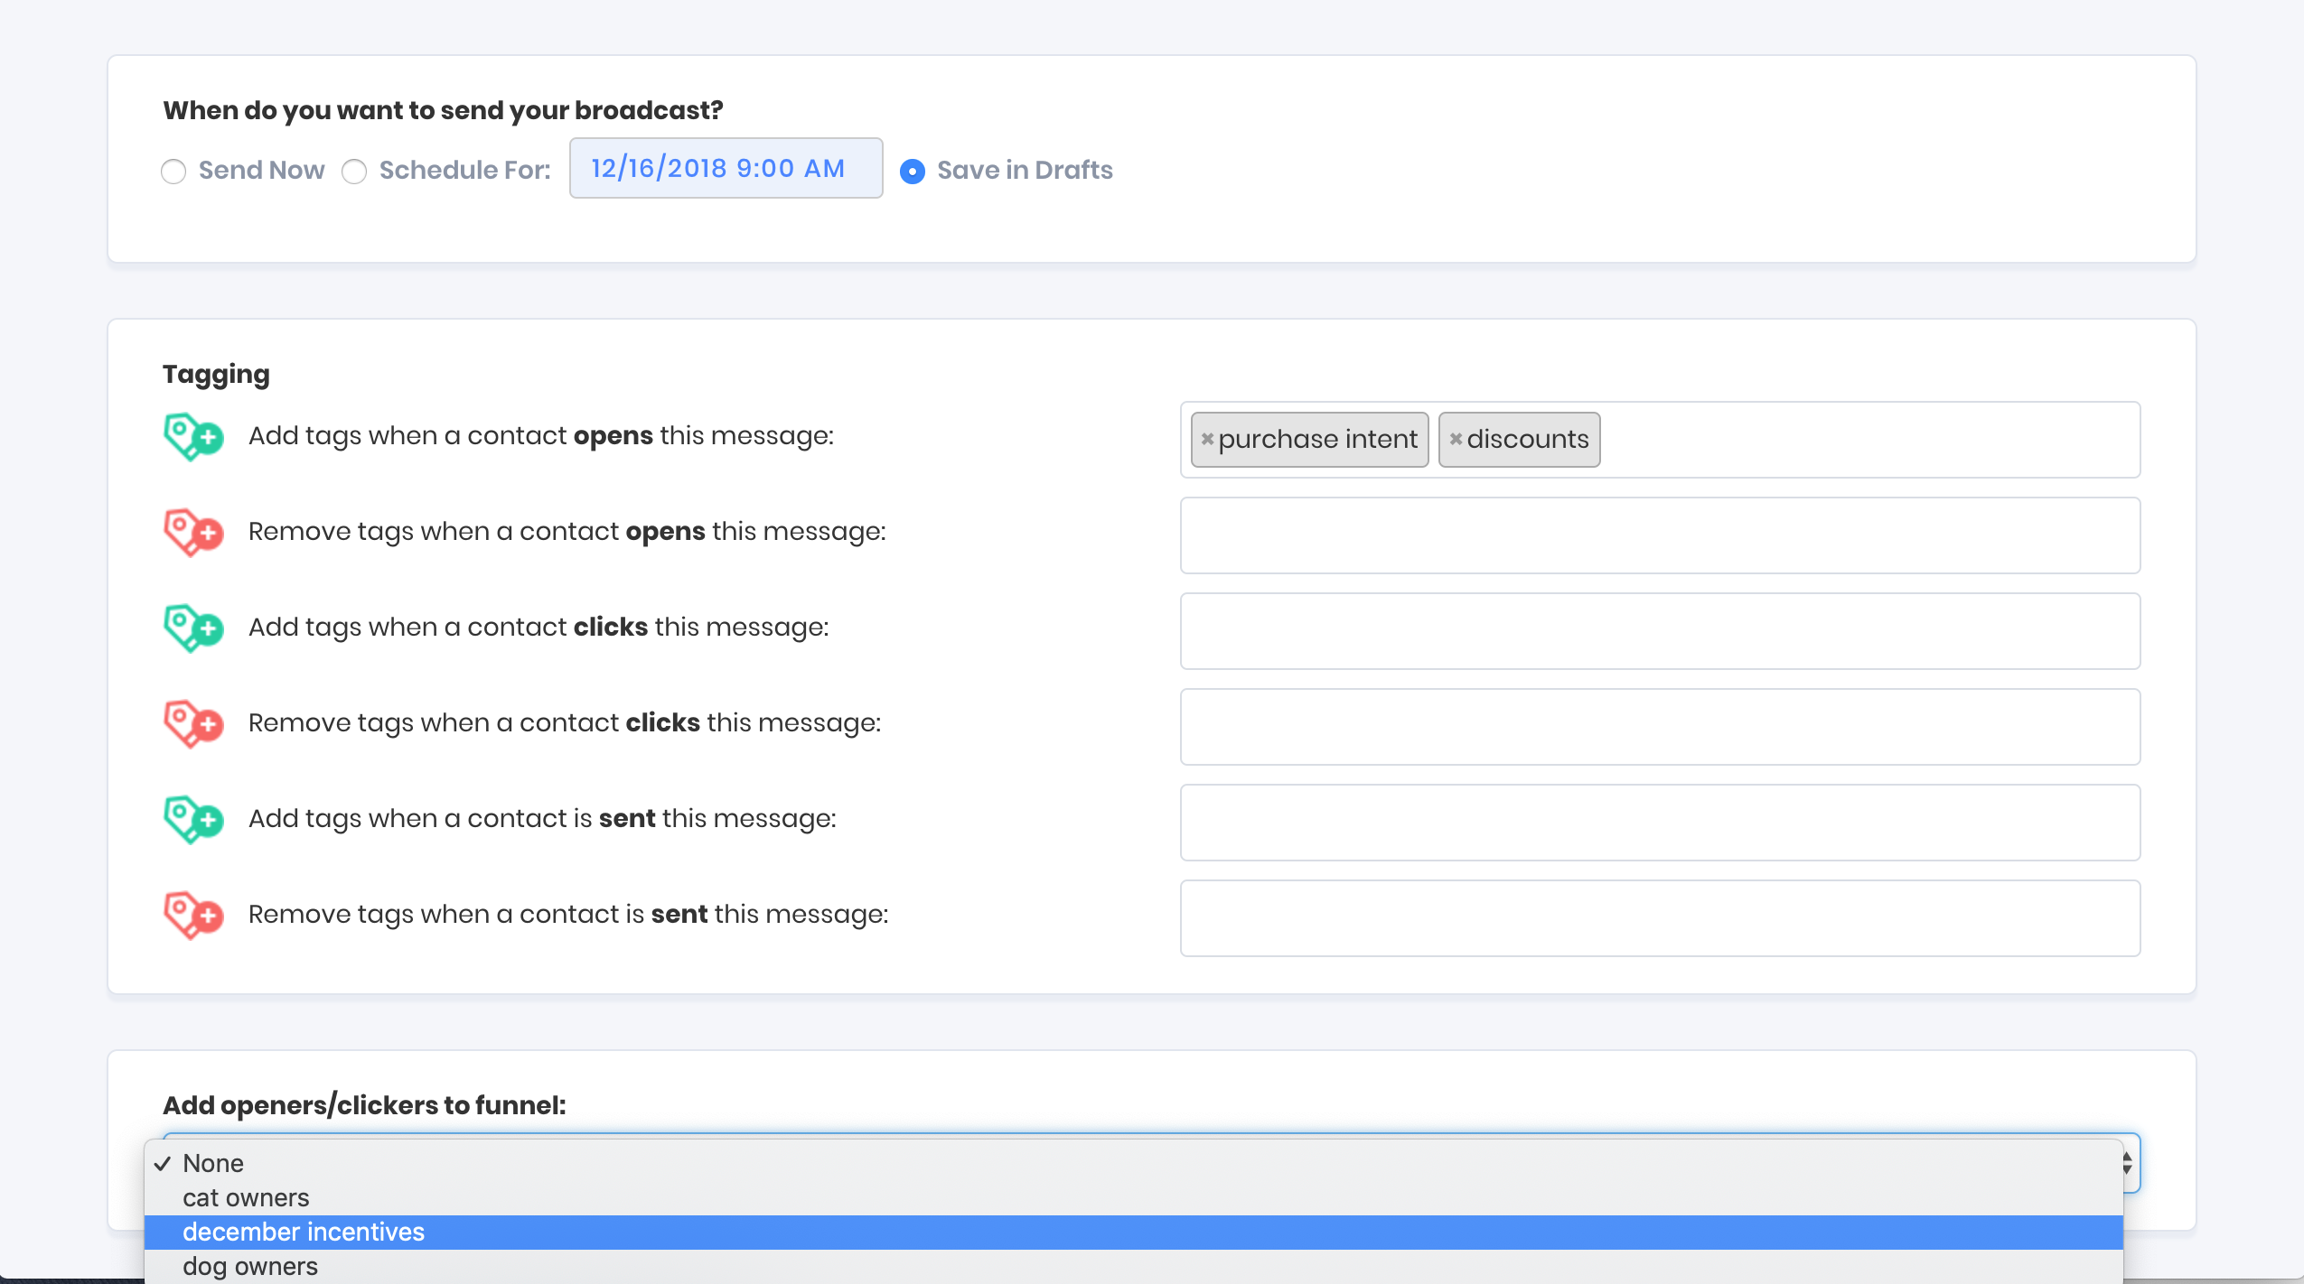The height and width of the screenshot is (1284, 2304).
Task: Choose the Schedule For radio button
Action: [354, 171]
